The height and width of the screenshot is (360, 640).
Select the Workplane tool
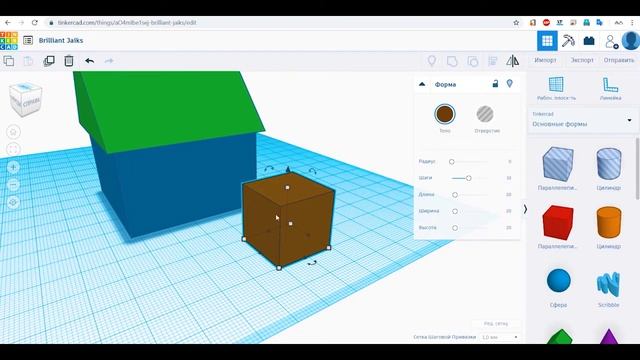tap(556, 89)
